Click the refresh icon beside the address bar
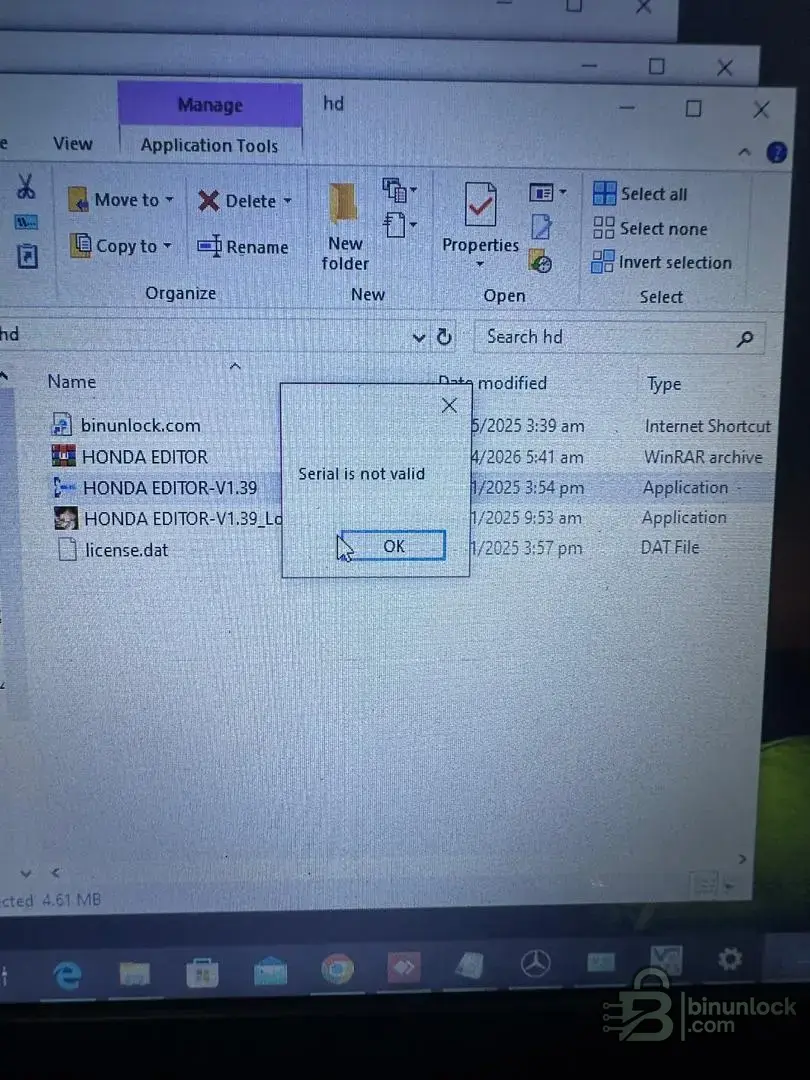The height and width of the screenshot is (1080, 810). [445, 338]
